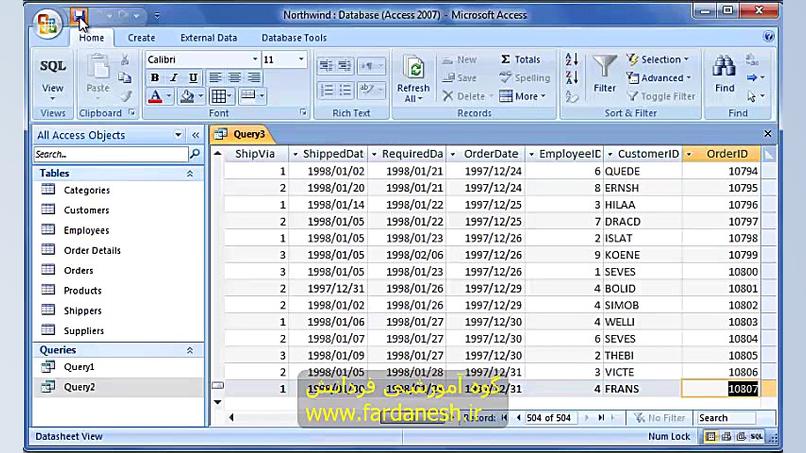Toggle Underline formatting
Screen dimensions: 806x453
[x=193, y=78]
